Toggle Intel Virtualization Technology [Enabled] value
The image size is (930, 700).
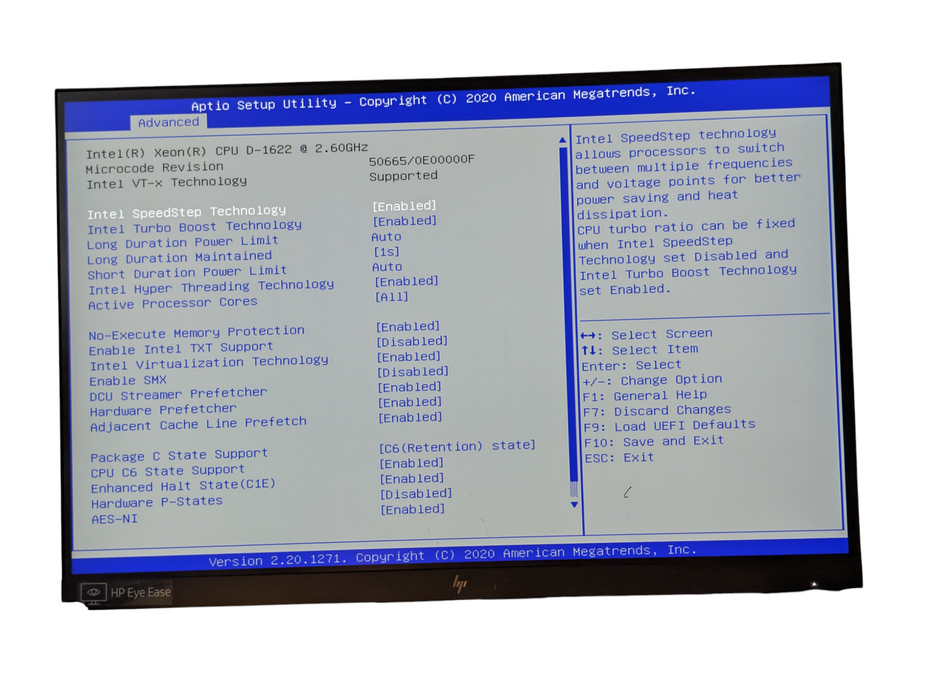(x=409, y=357)
